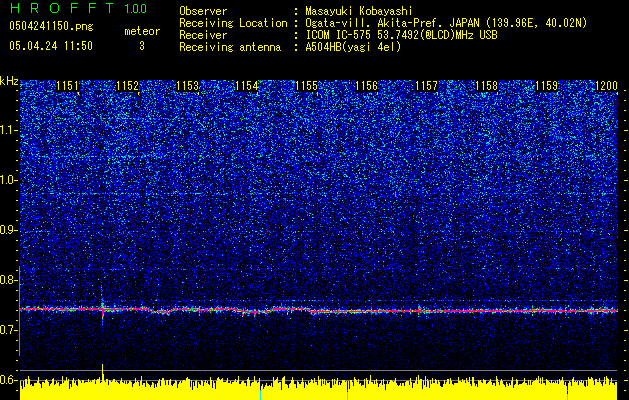
Task: Click the meteor count value 3
Action: (x=141, y=46)
